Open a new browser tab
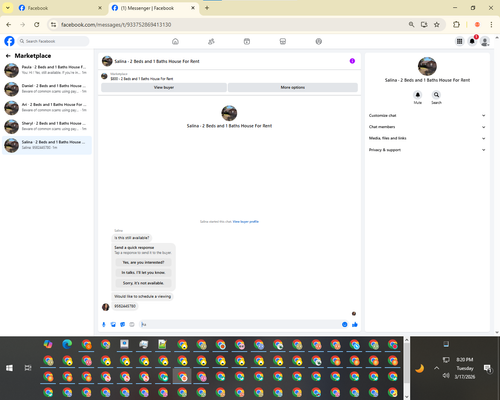Viewport: 500px width, 400px height. 207,8
